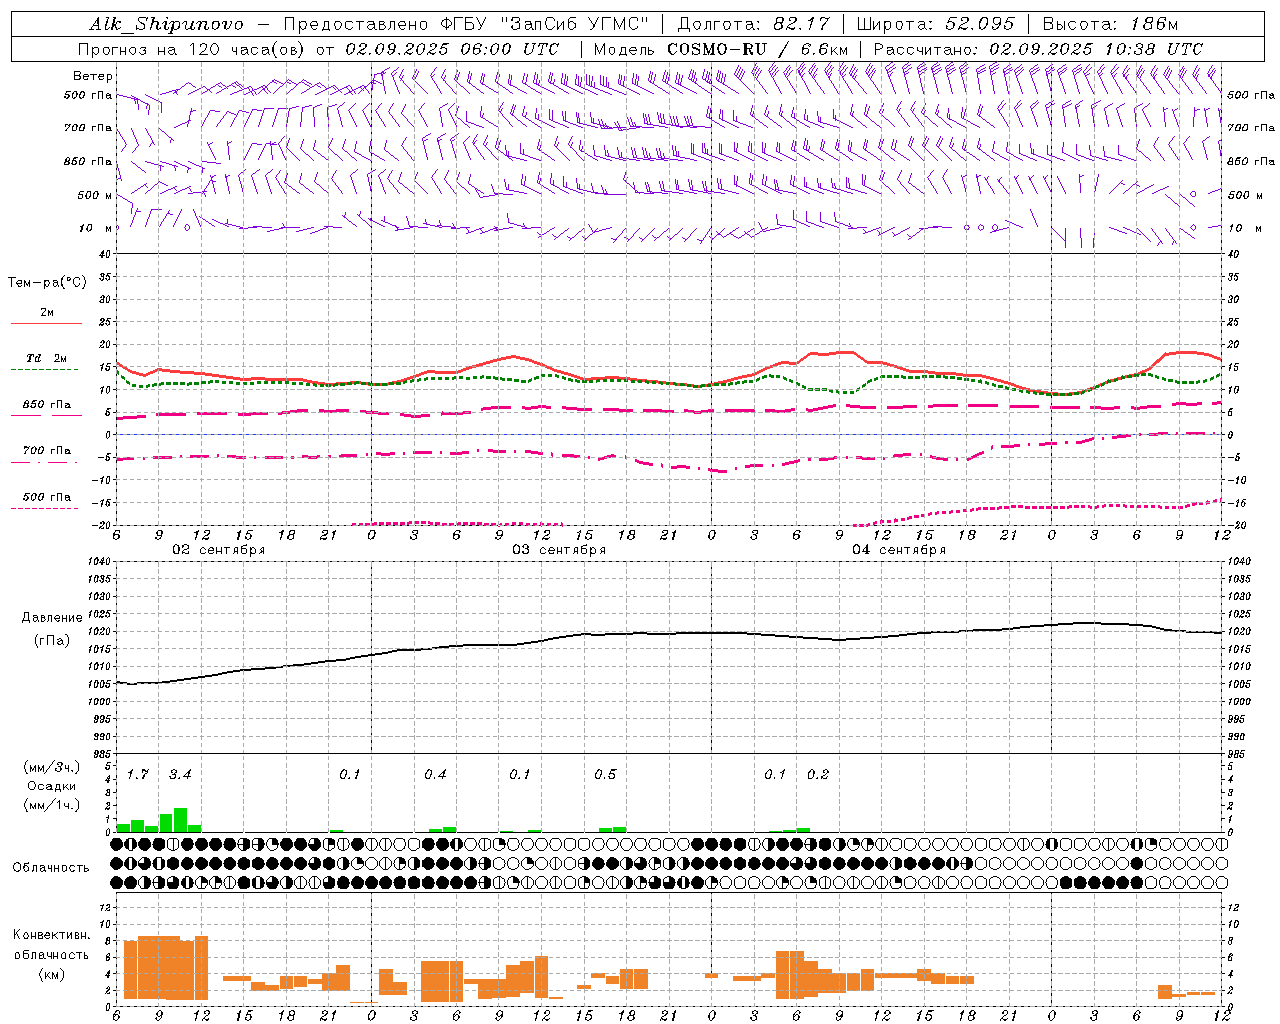Image resolution: width=1280 pixels, height=1024 pixels.
Task: Click the dashed line sample under Td 2м
Action: coord(44,370)
